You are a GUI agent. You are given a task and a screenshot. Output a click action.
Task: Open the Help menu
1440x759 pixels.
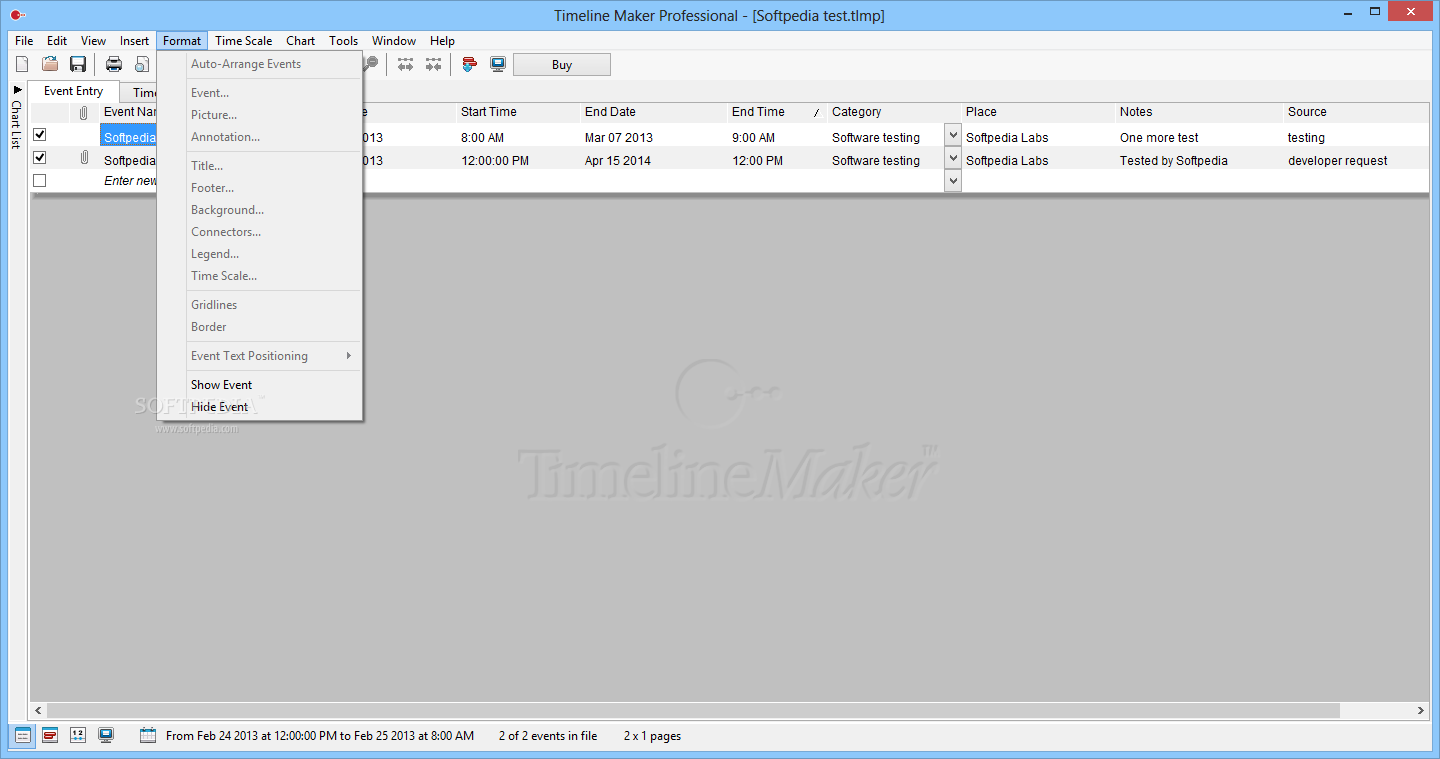pos(443,41)
